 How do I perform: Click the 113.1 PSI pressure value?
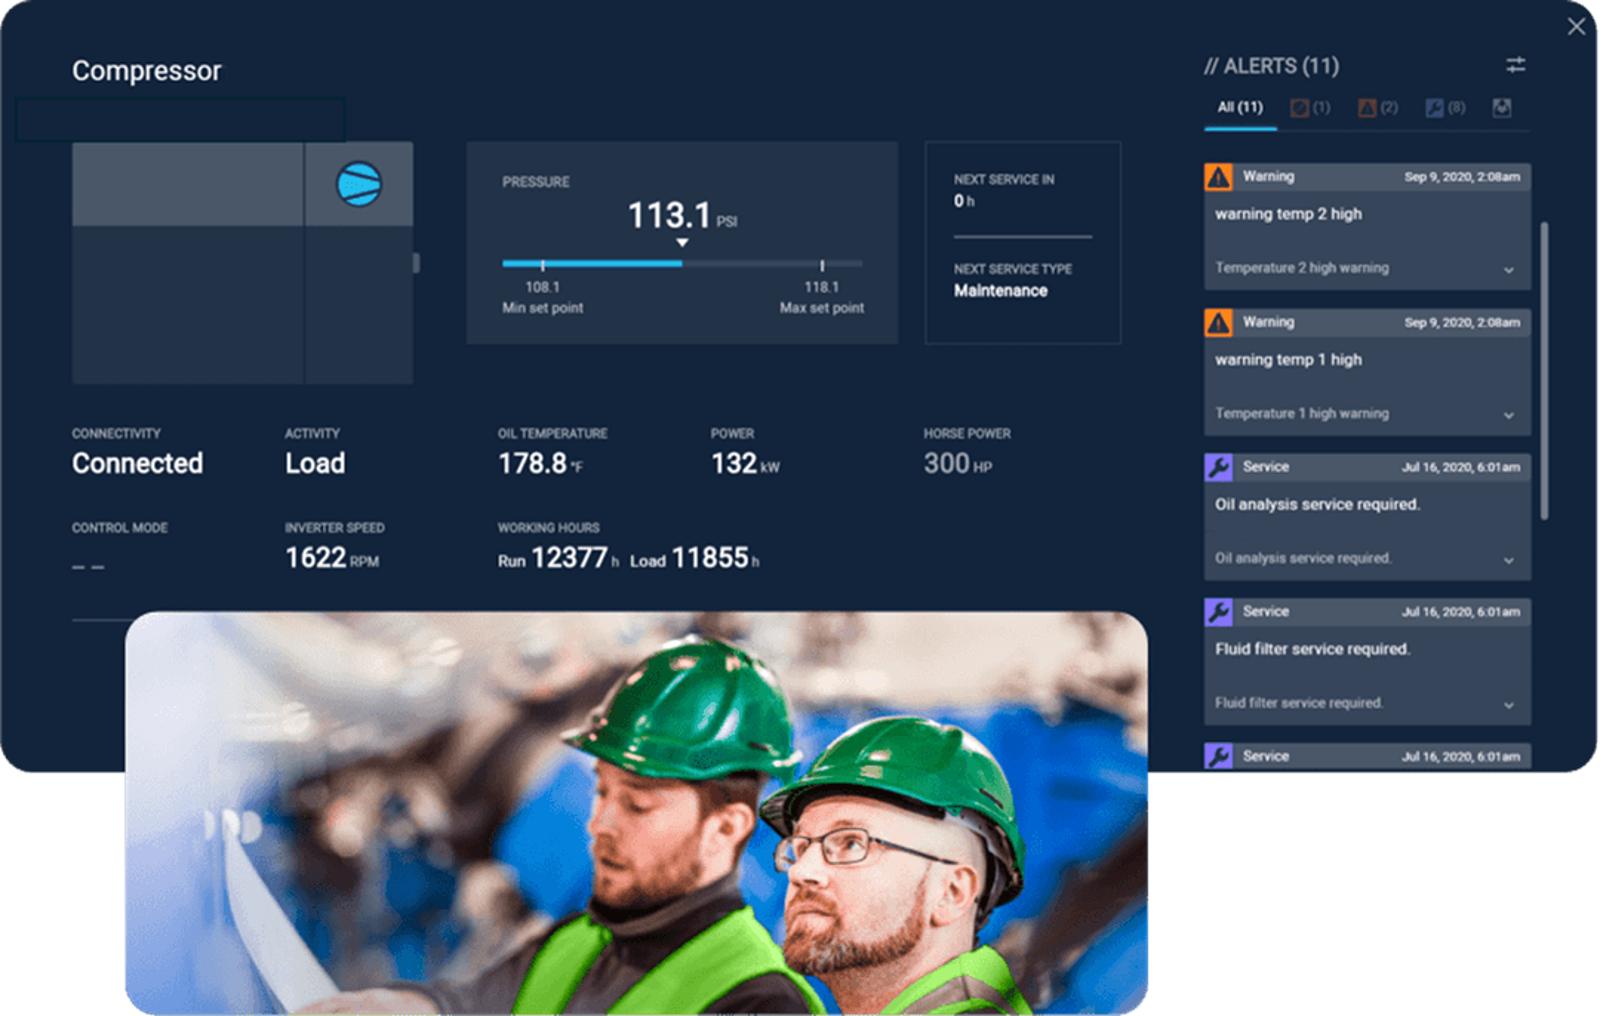click(682, 215)
